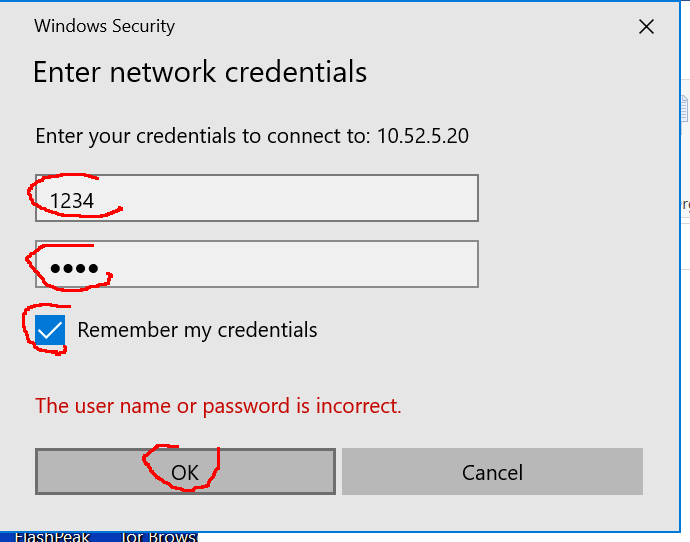Viewport: 690px width, 542px height.
Task: Click the red incorrect password error message
Action: click(x=218, y=406)
